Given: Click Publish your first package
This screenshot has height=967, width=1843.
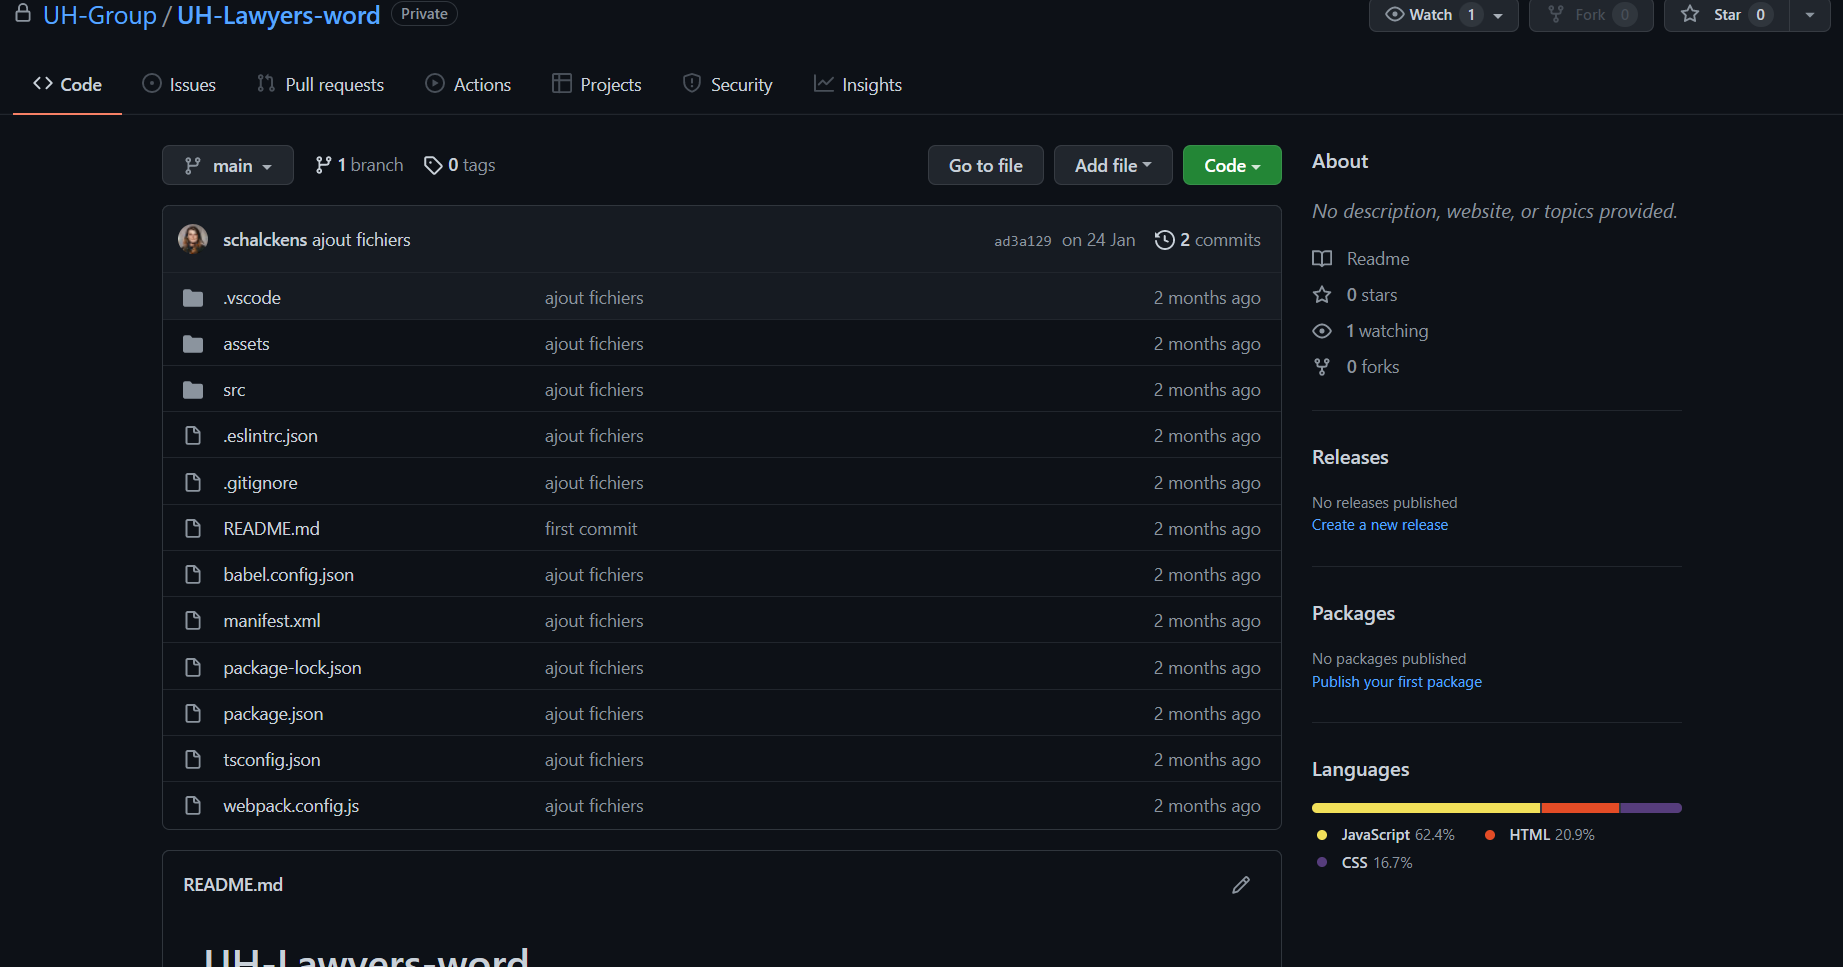Looking at the screenshot, I should (1397, 682).
